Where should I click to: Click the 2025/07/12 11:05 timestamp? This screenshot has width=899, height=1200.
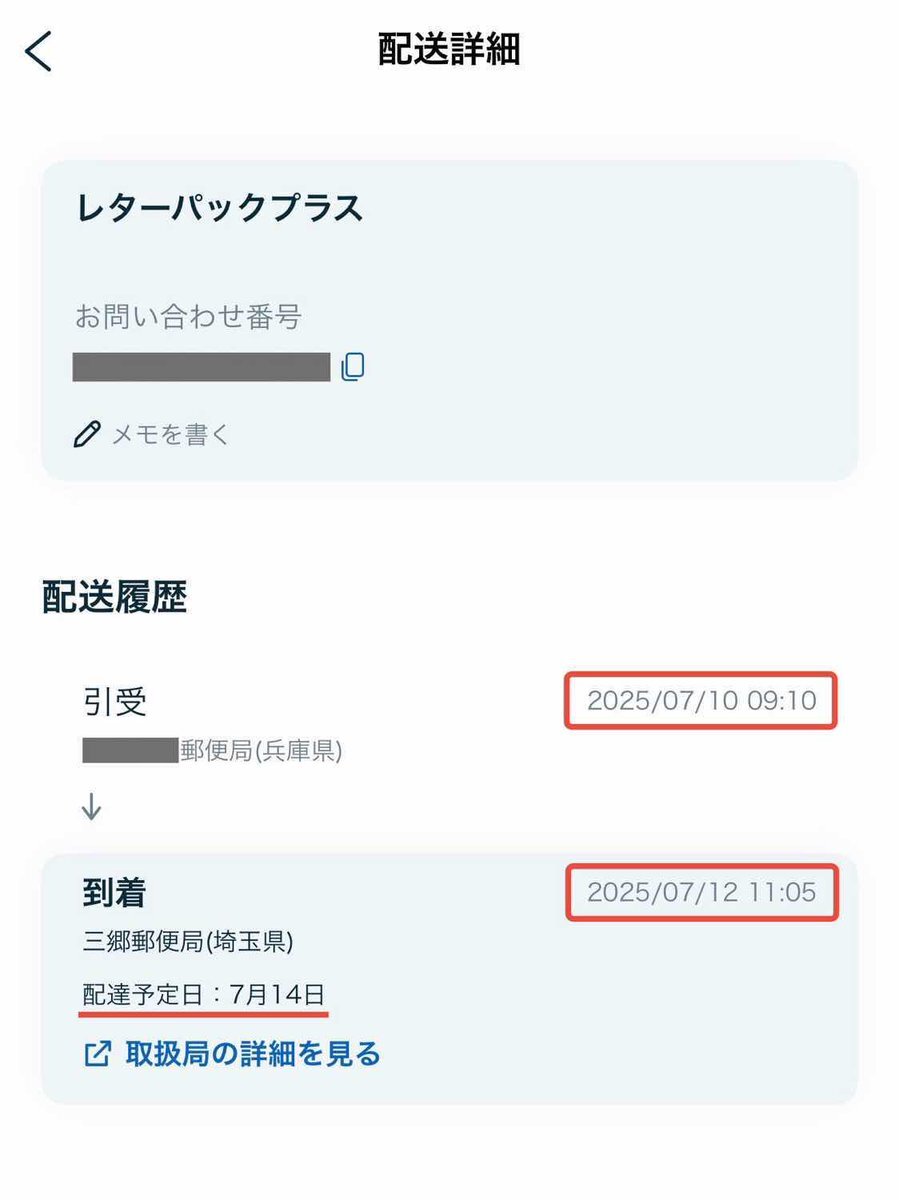pyautogui.click(x=701, y=892)
